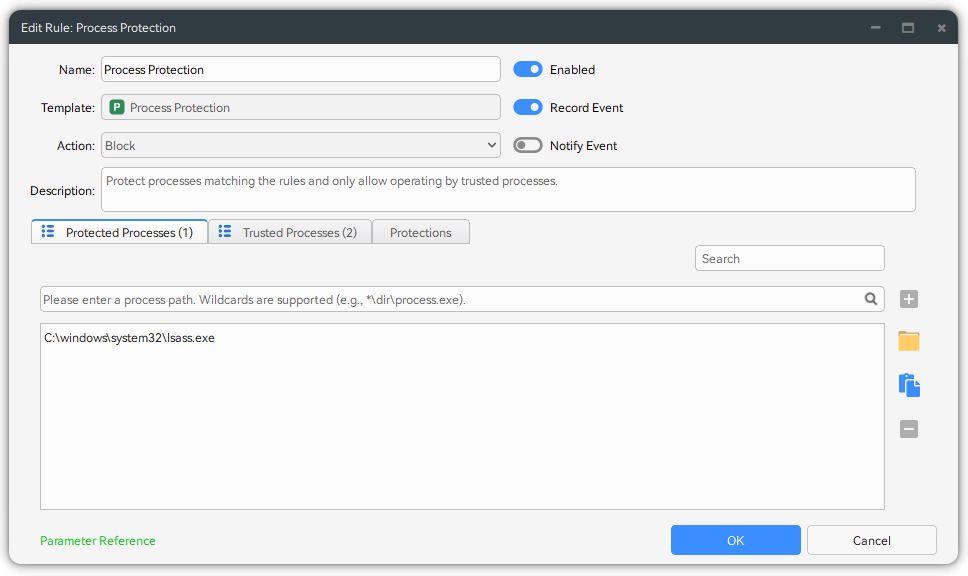Image resolution: width=968 pixels, height=576 pixels.
Task: Minimize the Edit Rule window
Action: pos(875,28)
